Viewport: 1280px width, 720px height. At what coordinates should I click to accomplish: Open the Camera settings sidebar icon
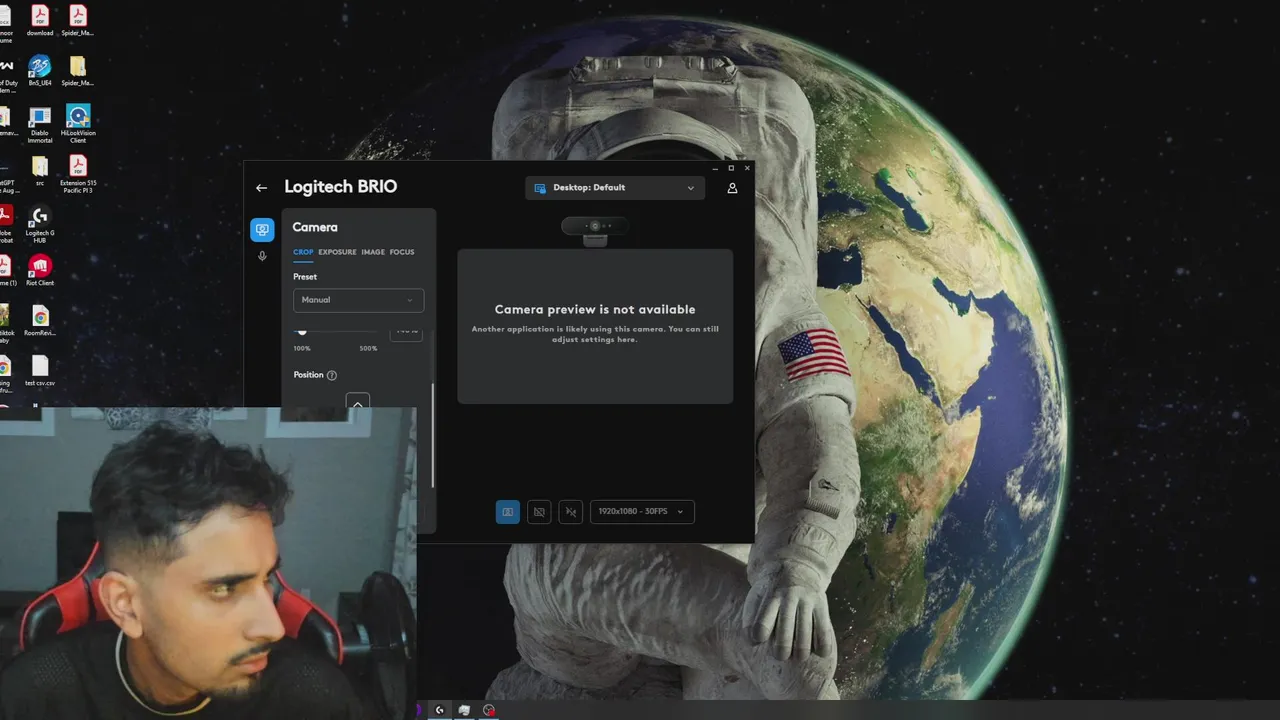[262, 229]
